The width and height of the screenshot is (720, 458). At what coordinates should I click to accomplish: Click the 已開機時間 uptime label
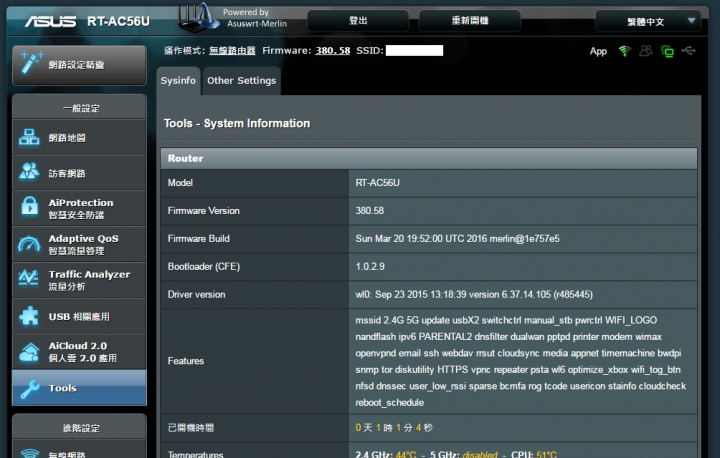[x=191, y=428]
